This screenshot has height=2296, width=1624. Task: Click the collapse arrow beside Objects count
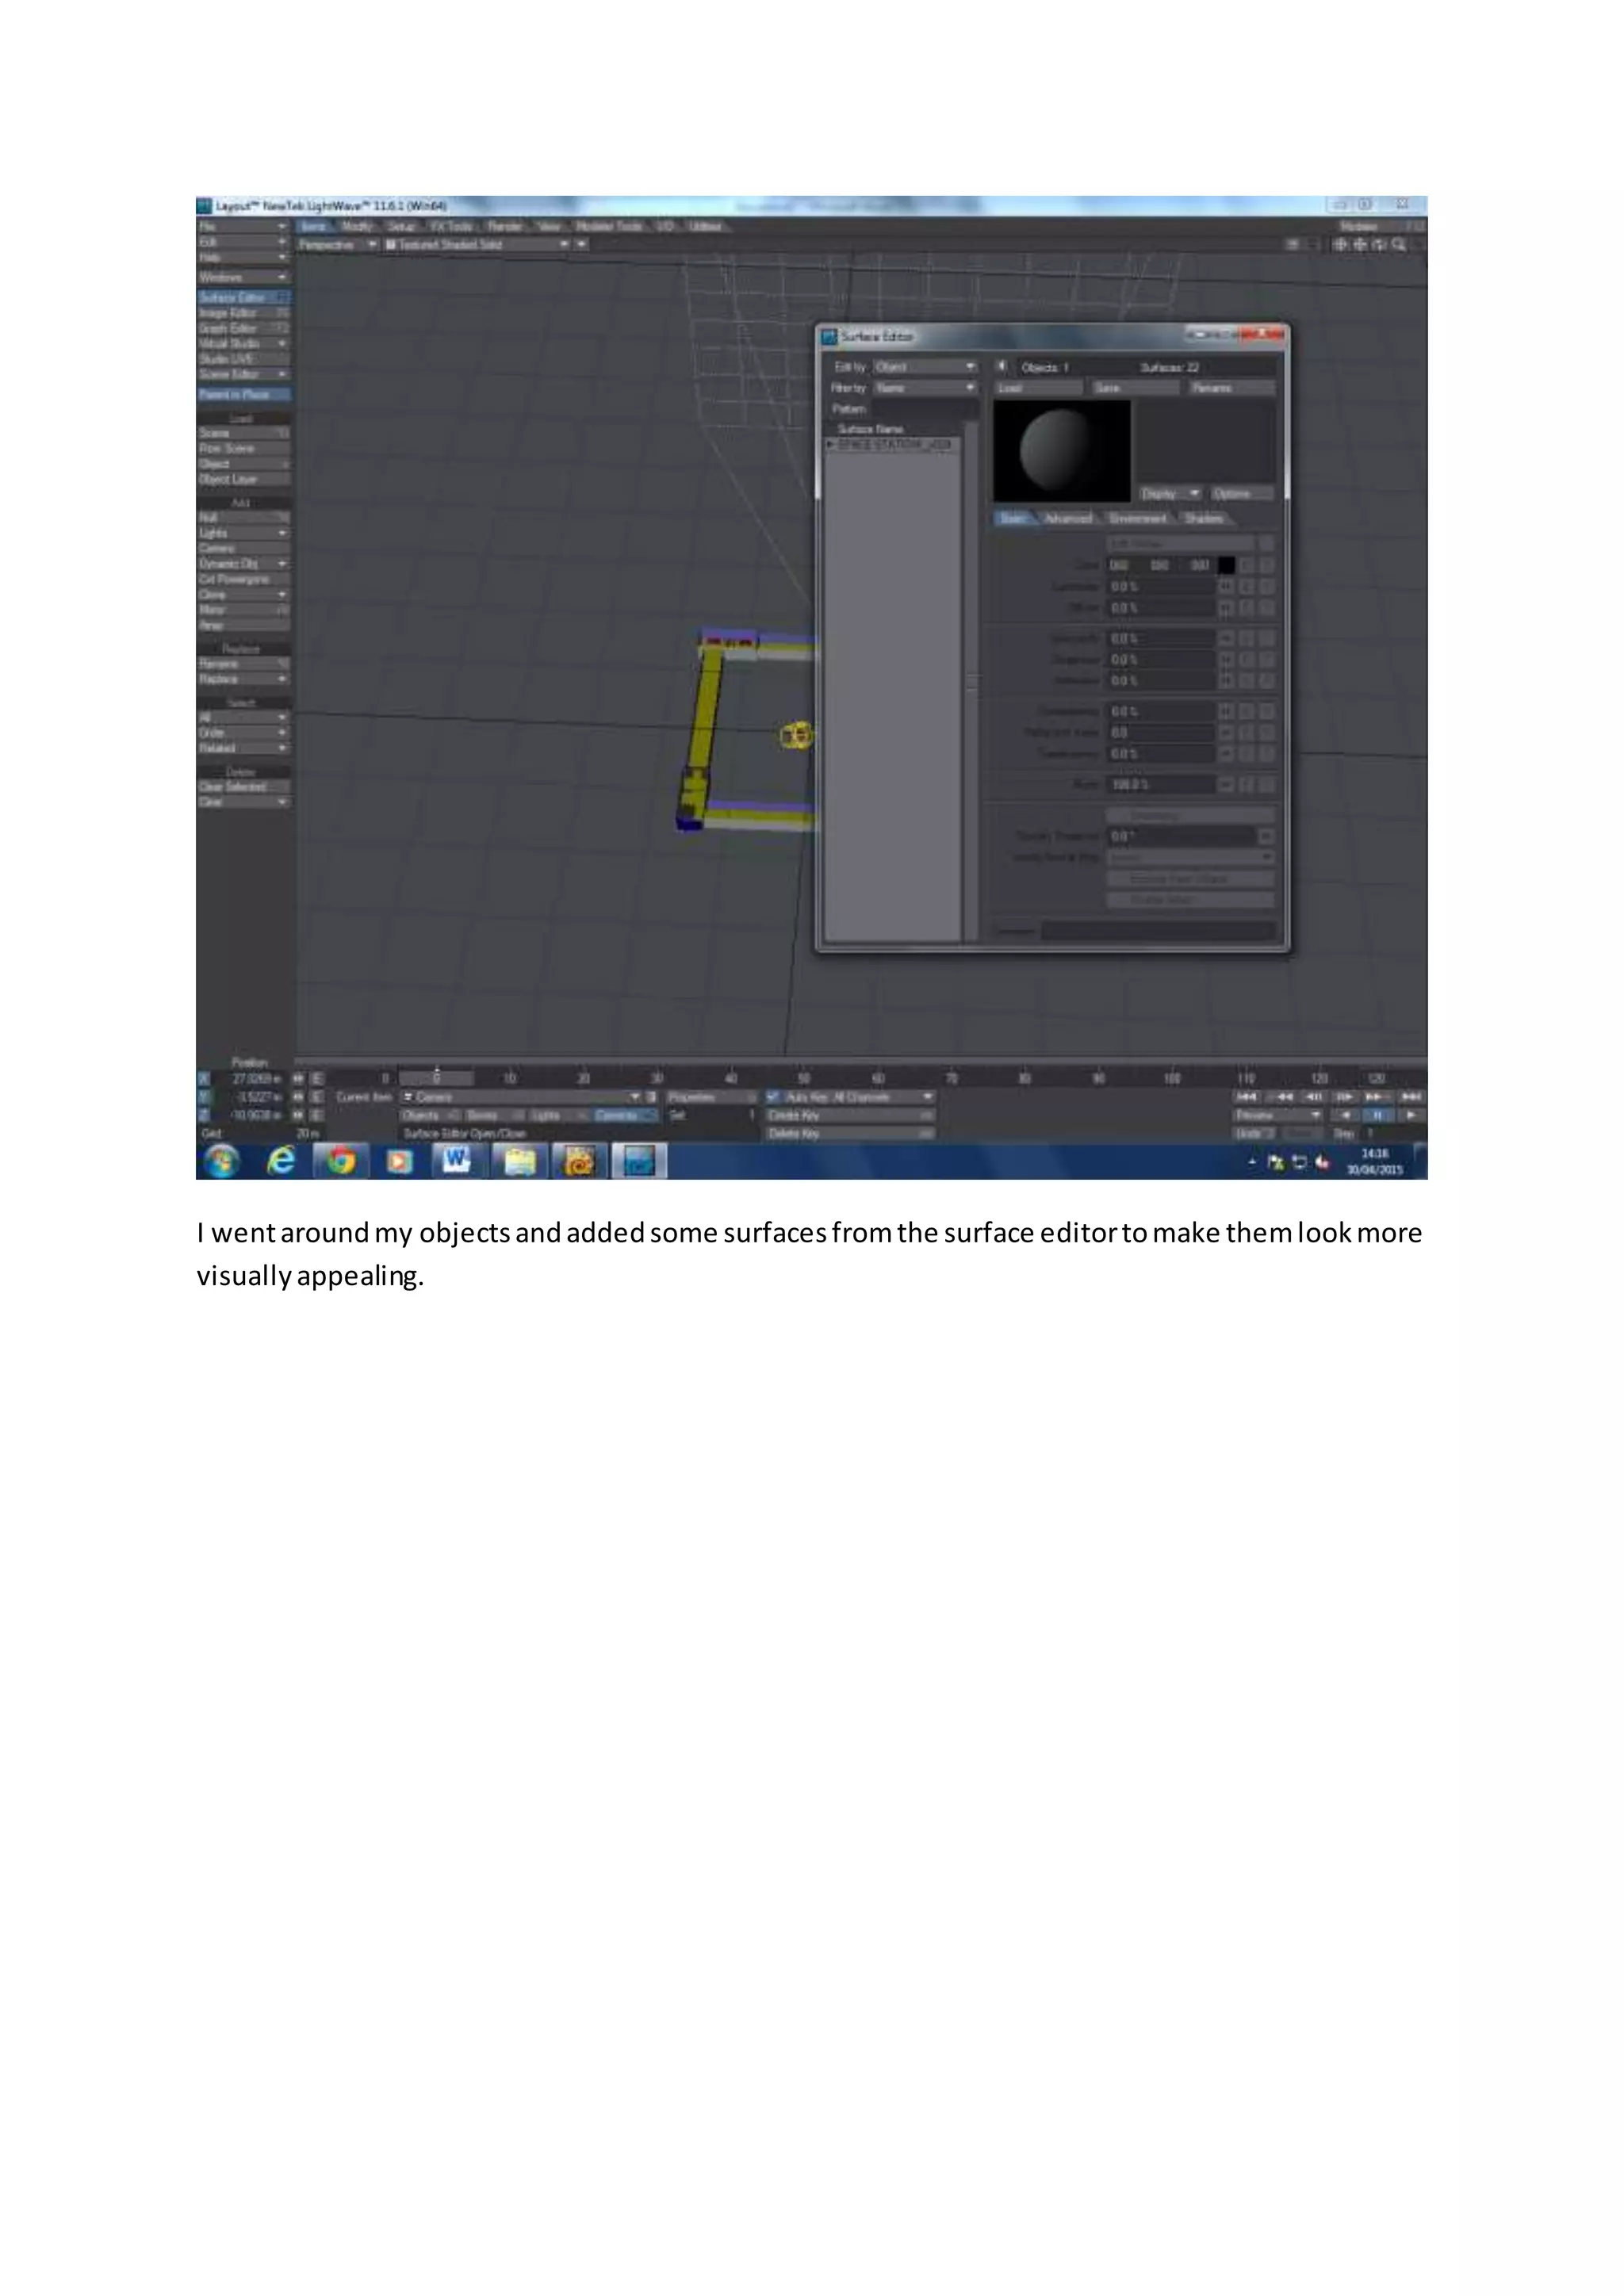[1002, 366]
